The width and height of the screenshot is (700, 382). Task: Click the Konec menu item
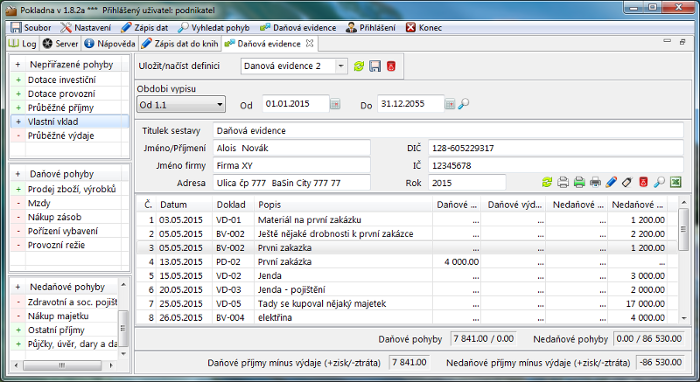coord(424,28)
